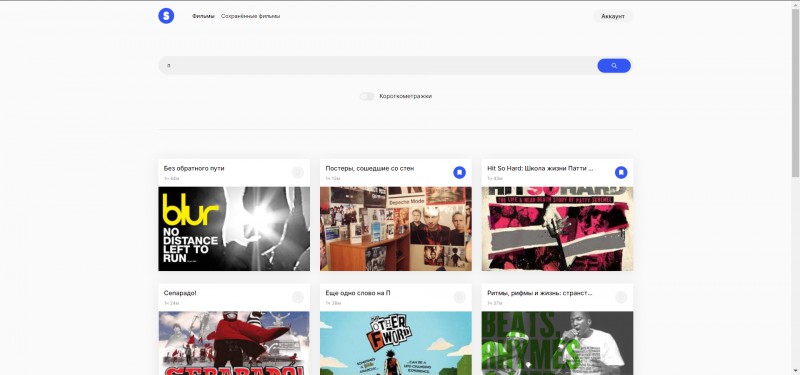Image resolution: width=800 pixels, height=375 pixels.
Task: Toggle the Короткометражки switch
Action: click(x=367, y=96)
